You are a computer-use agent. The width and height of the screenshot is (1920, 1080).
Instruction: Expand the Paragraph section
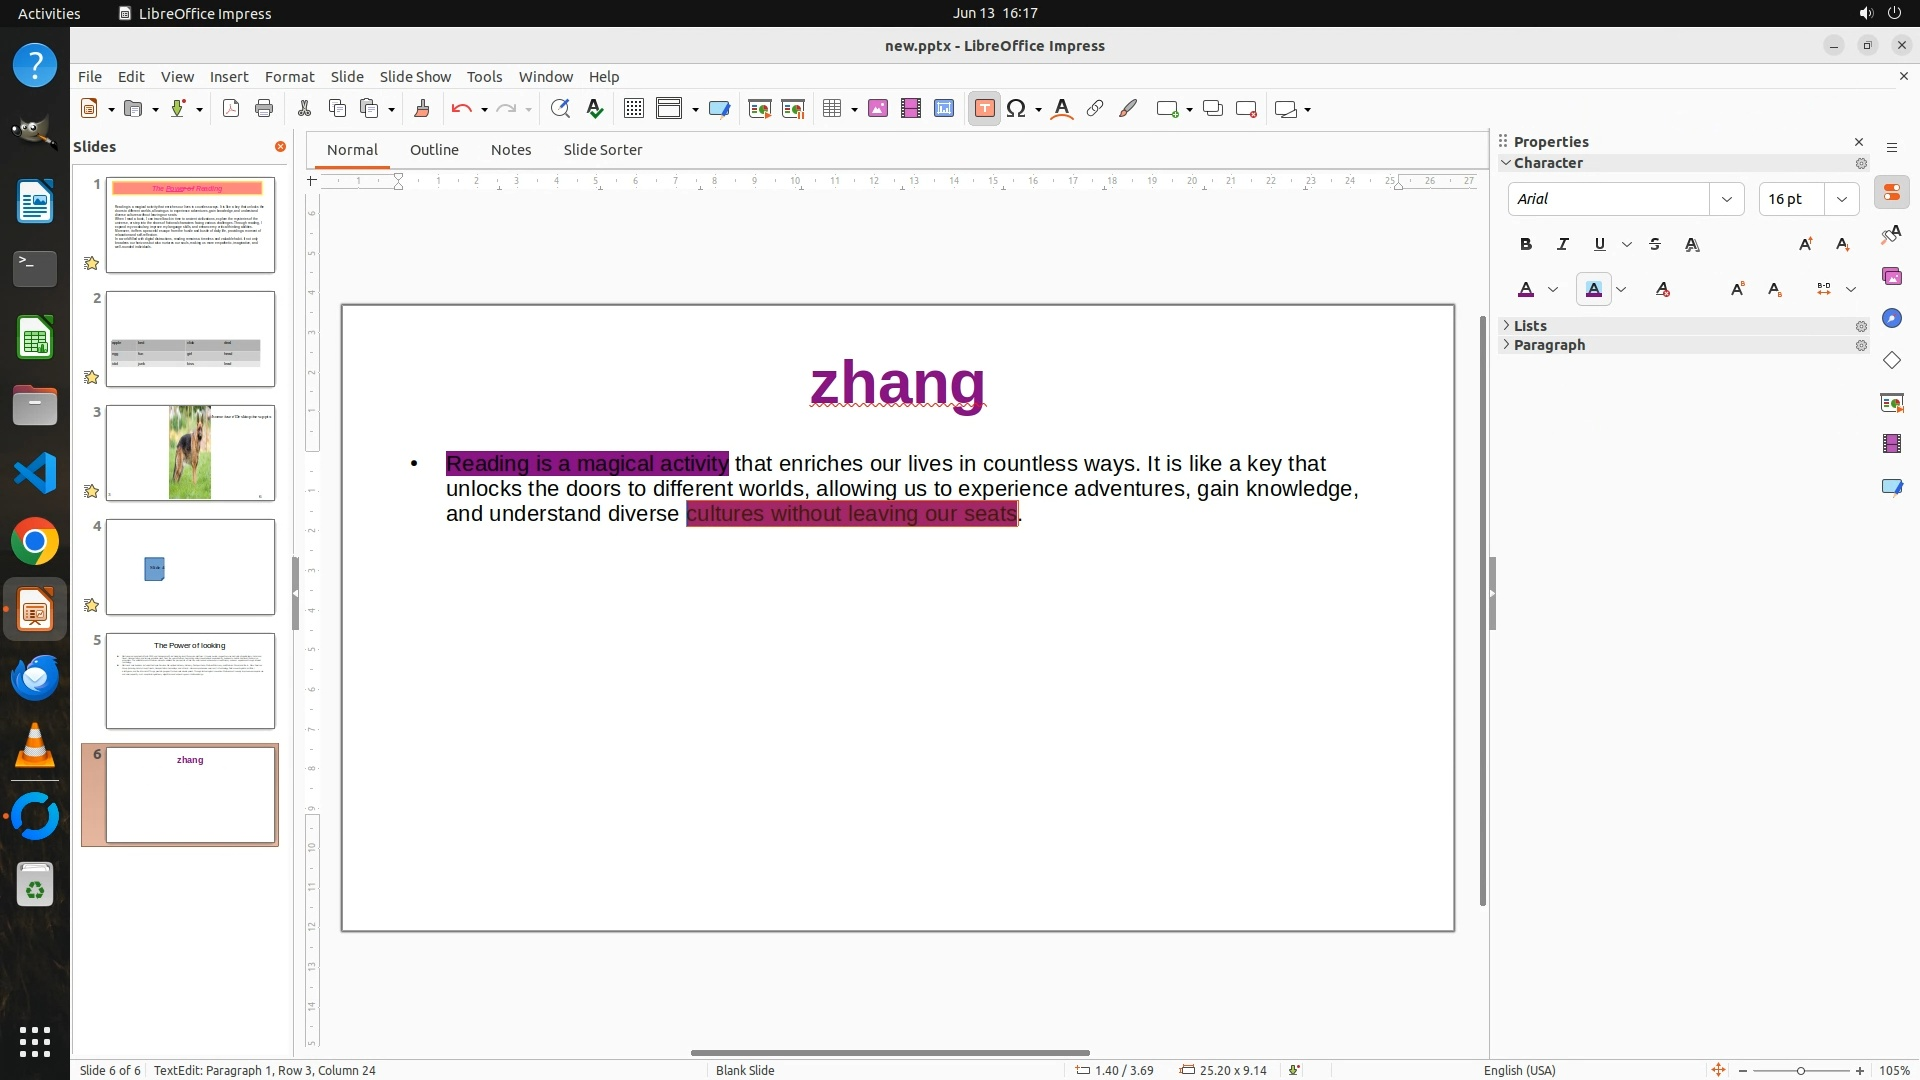point(1548,345)
